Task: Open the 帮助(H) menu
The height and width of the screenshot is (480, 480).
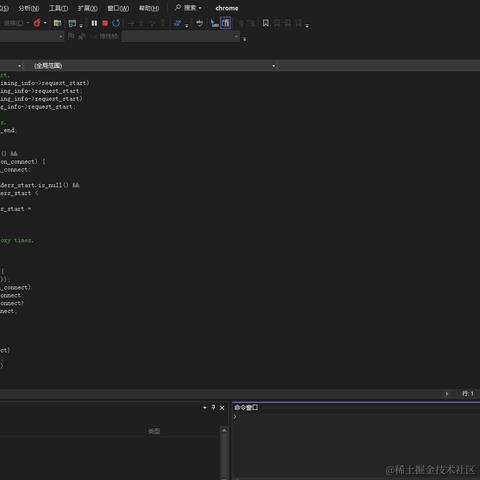Action: (149, 8)
